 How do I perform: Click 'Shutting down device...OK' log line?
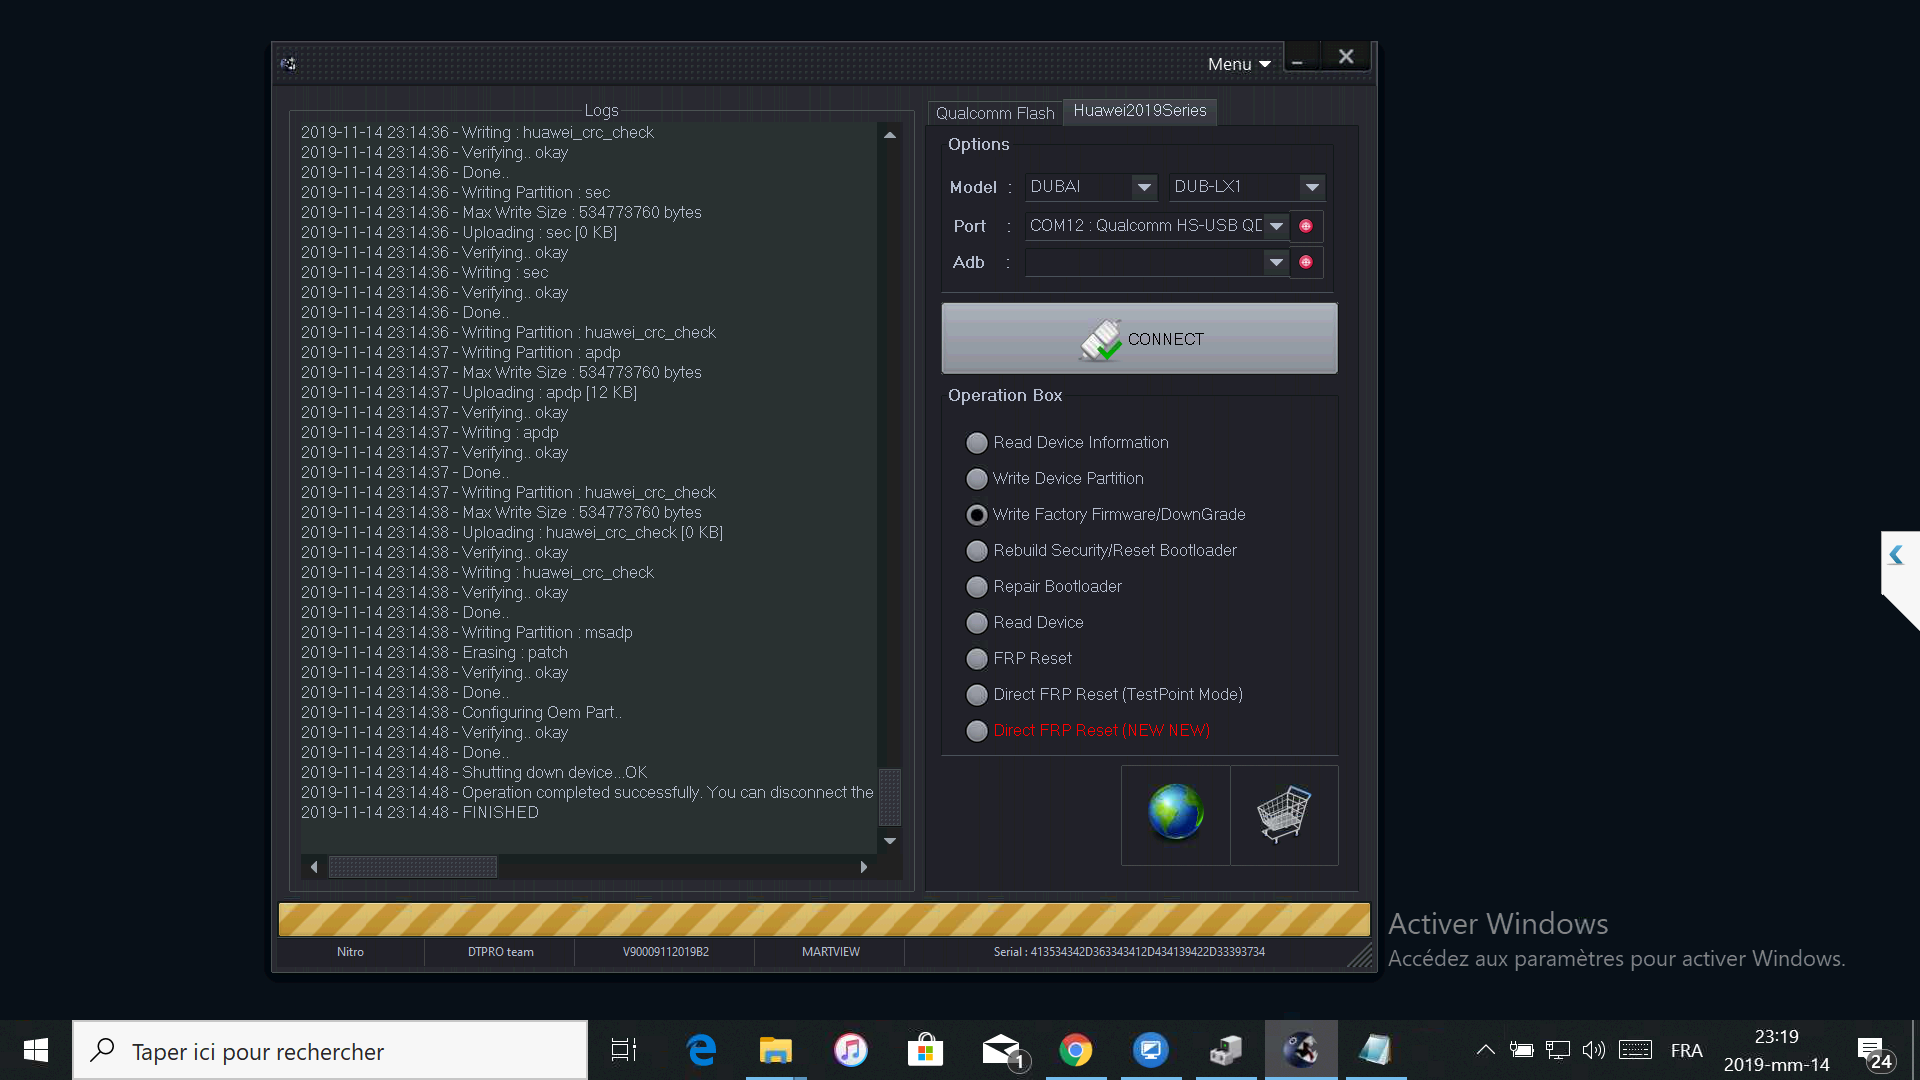tap(474, 773)
